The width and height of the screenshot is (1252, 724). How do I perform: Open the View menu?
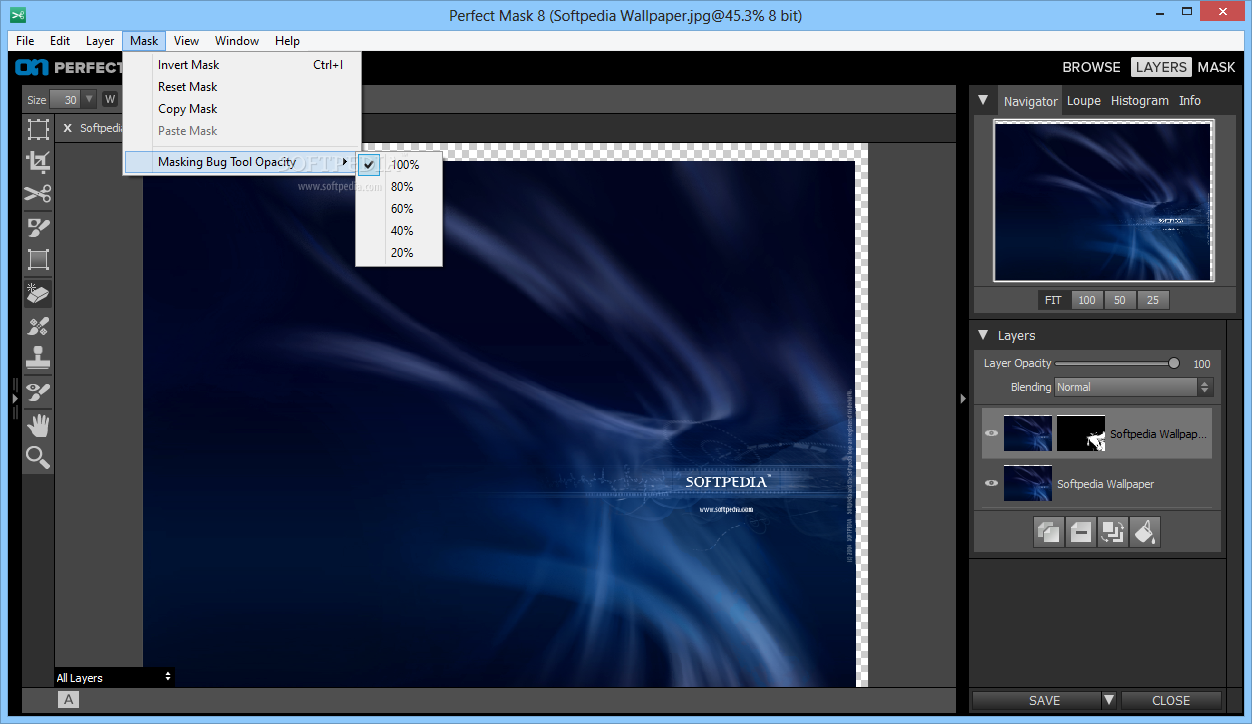click(186, 41)
